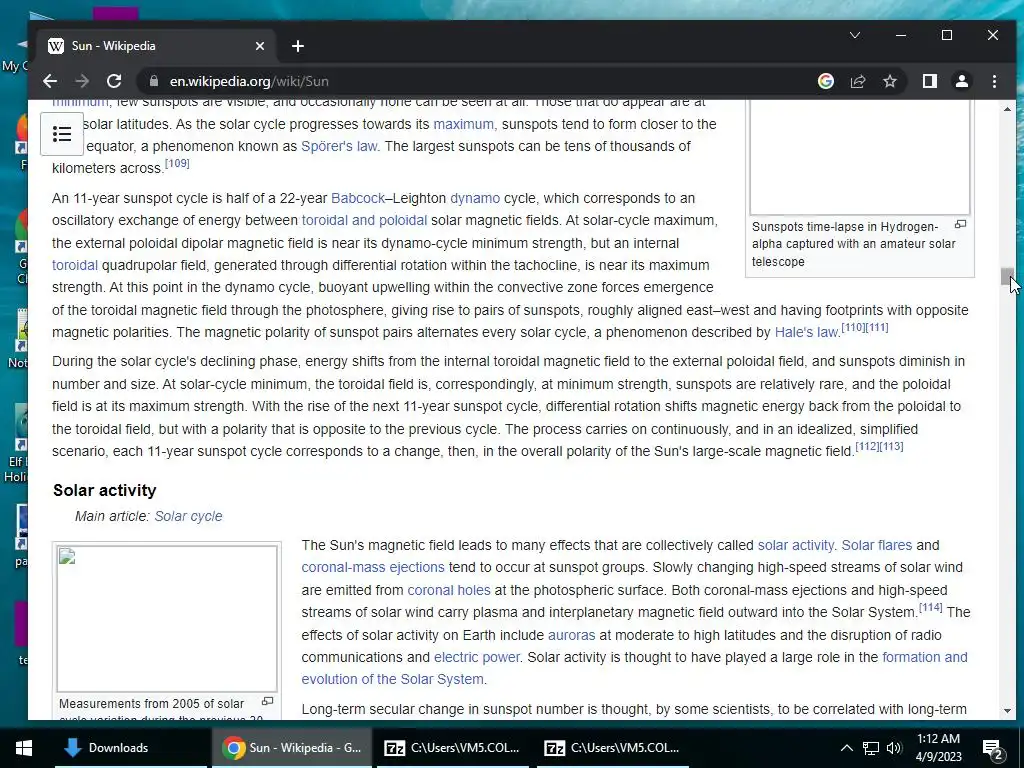Open citation [113]
Image resolution: width=1024 pixels, height=768 pixels.
[x=891, y=446]
